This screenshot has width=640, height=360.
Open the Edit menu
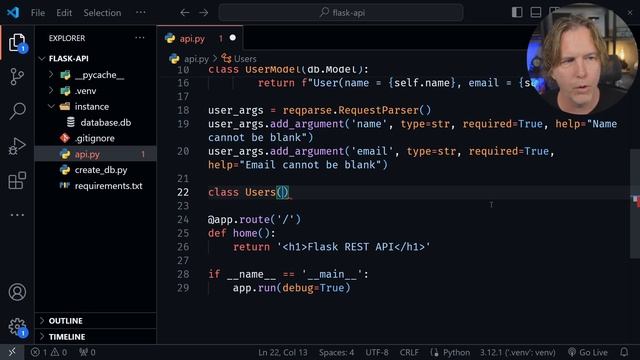64,13
